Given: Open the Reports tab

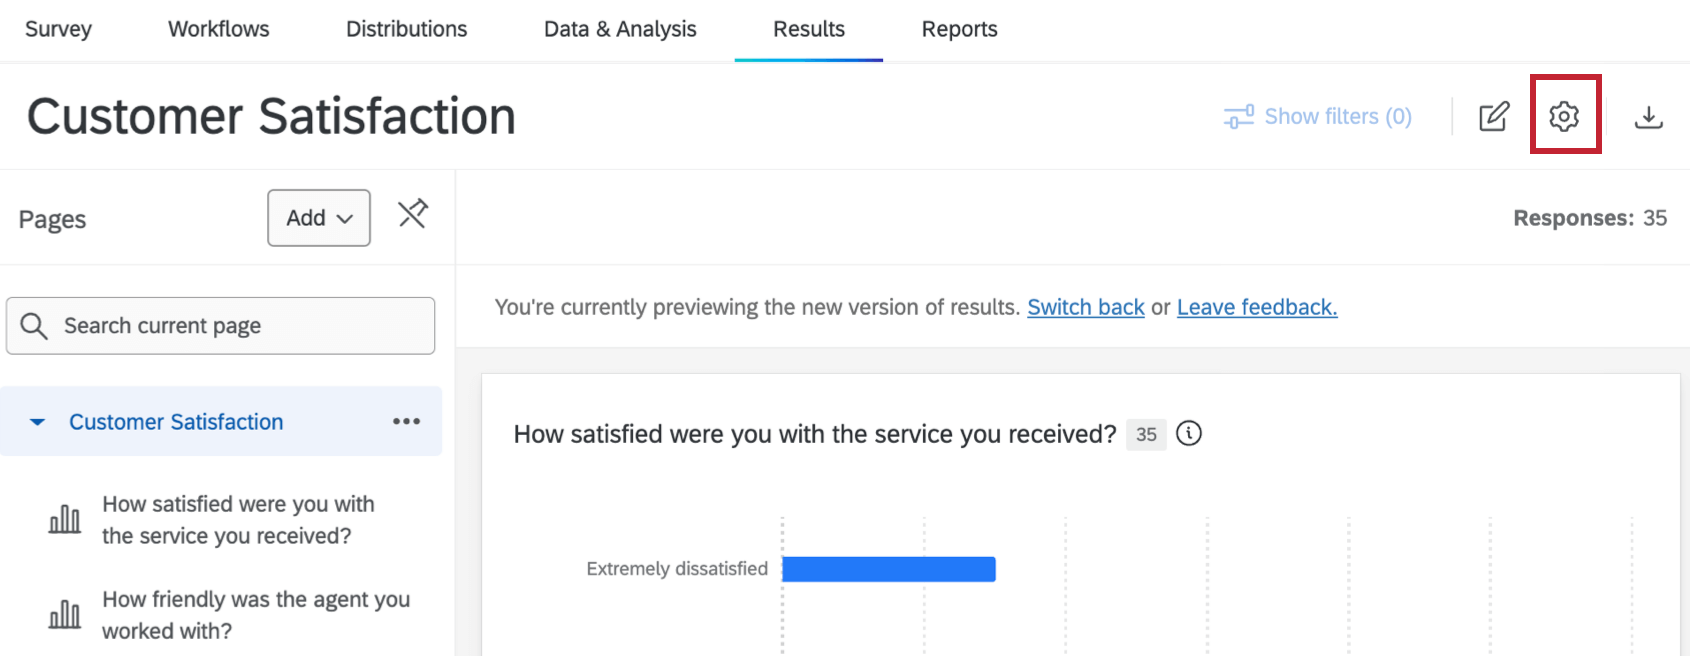Looking at the screenshot, I should pyautogui.click(x=958, y=29).
